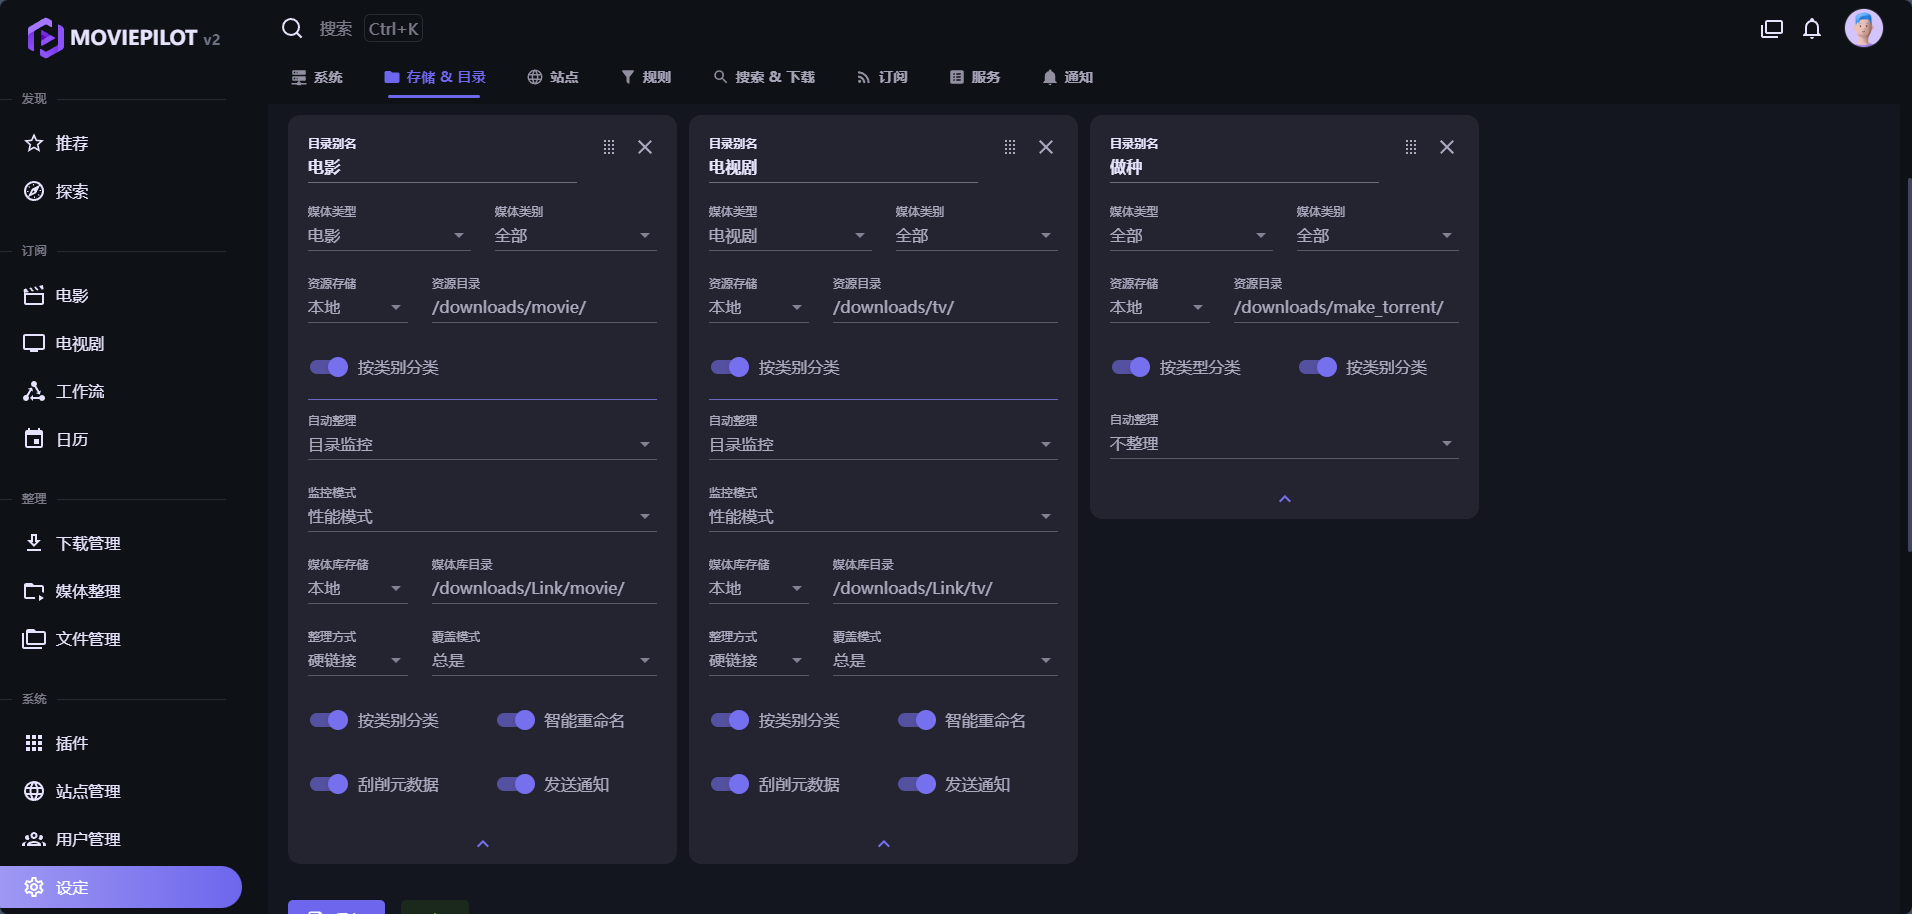
Task: Toggle 按类型分类 in 做种 card
Action: point(1131,367)
